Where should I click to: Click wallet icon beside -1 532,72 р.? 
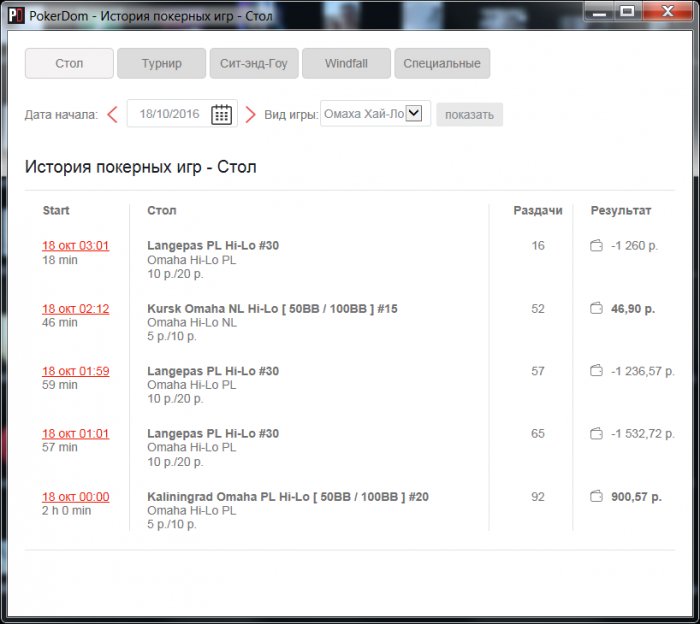point(596,433)
